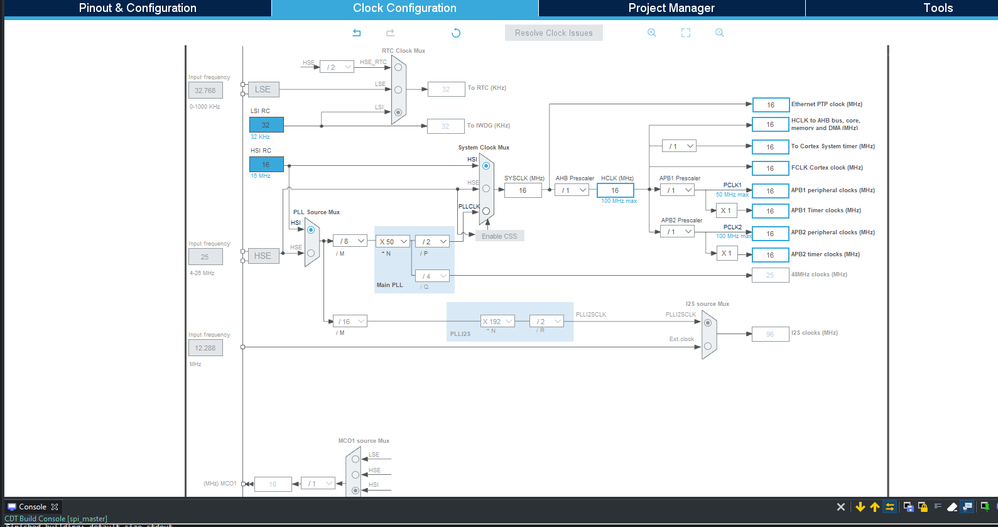Switch to Pinout & Configuration tab
Image resolution: width=998 pixels, height=527 pixels.
[x=137, y=8]
